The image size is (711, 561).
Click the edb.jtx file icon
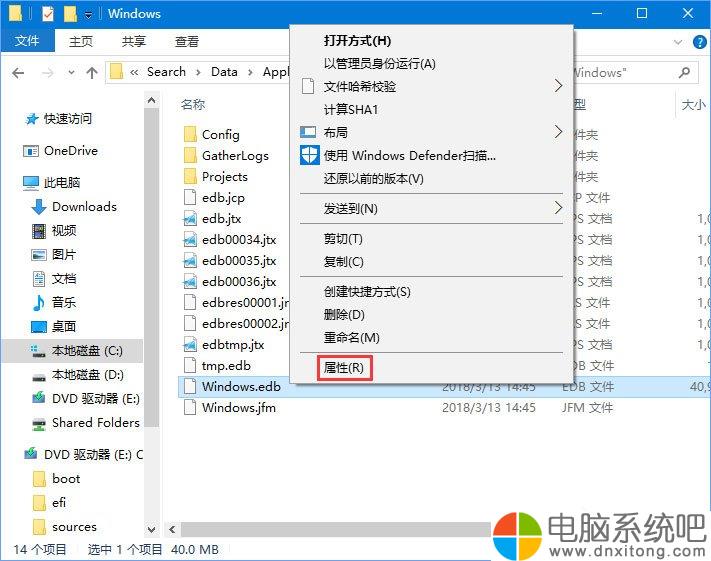[x=190, y=219]
